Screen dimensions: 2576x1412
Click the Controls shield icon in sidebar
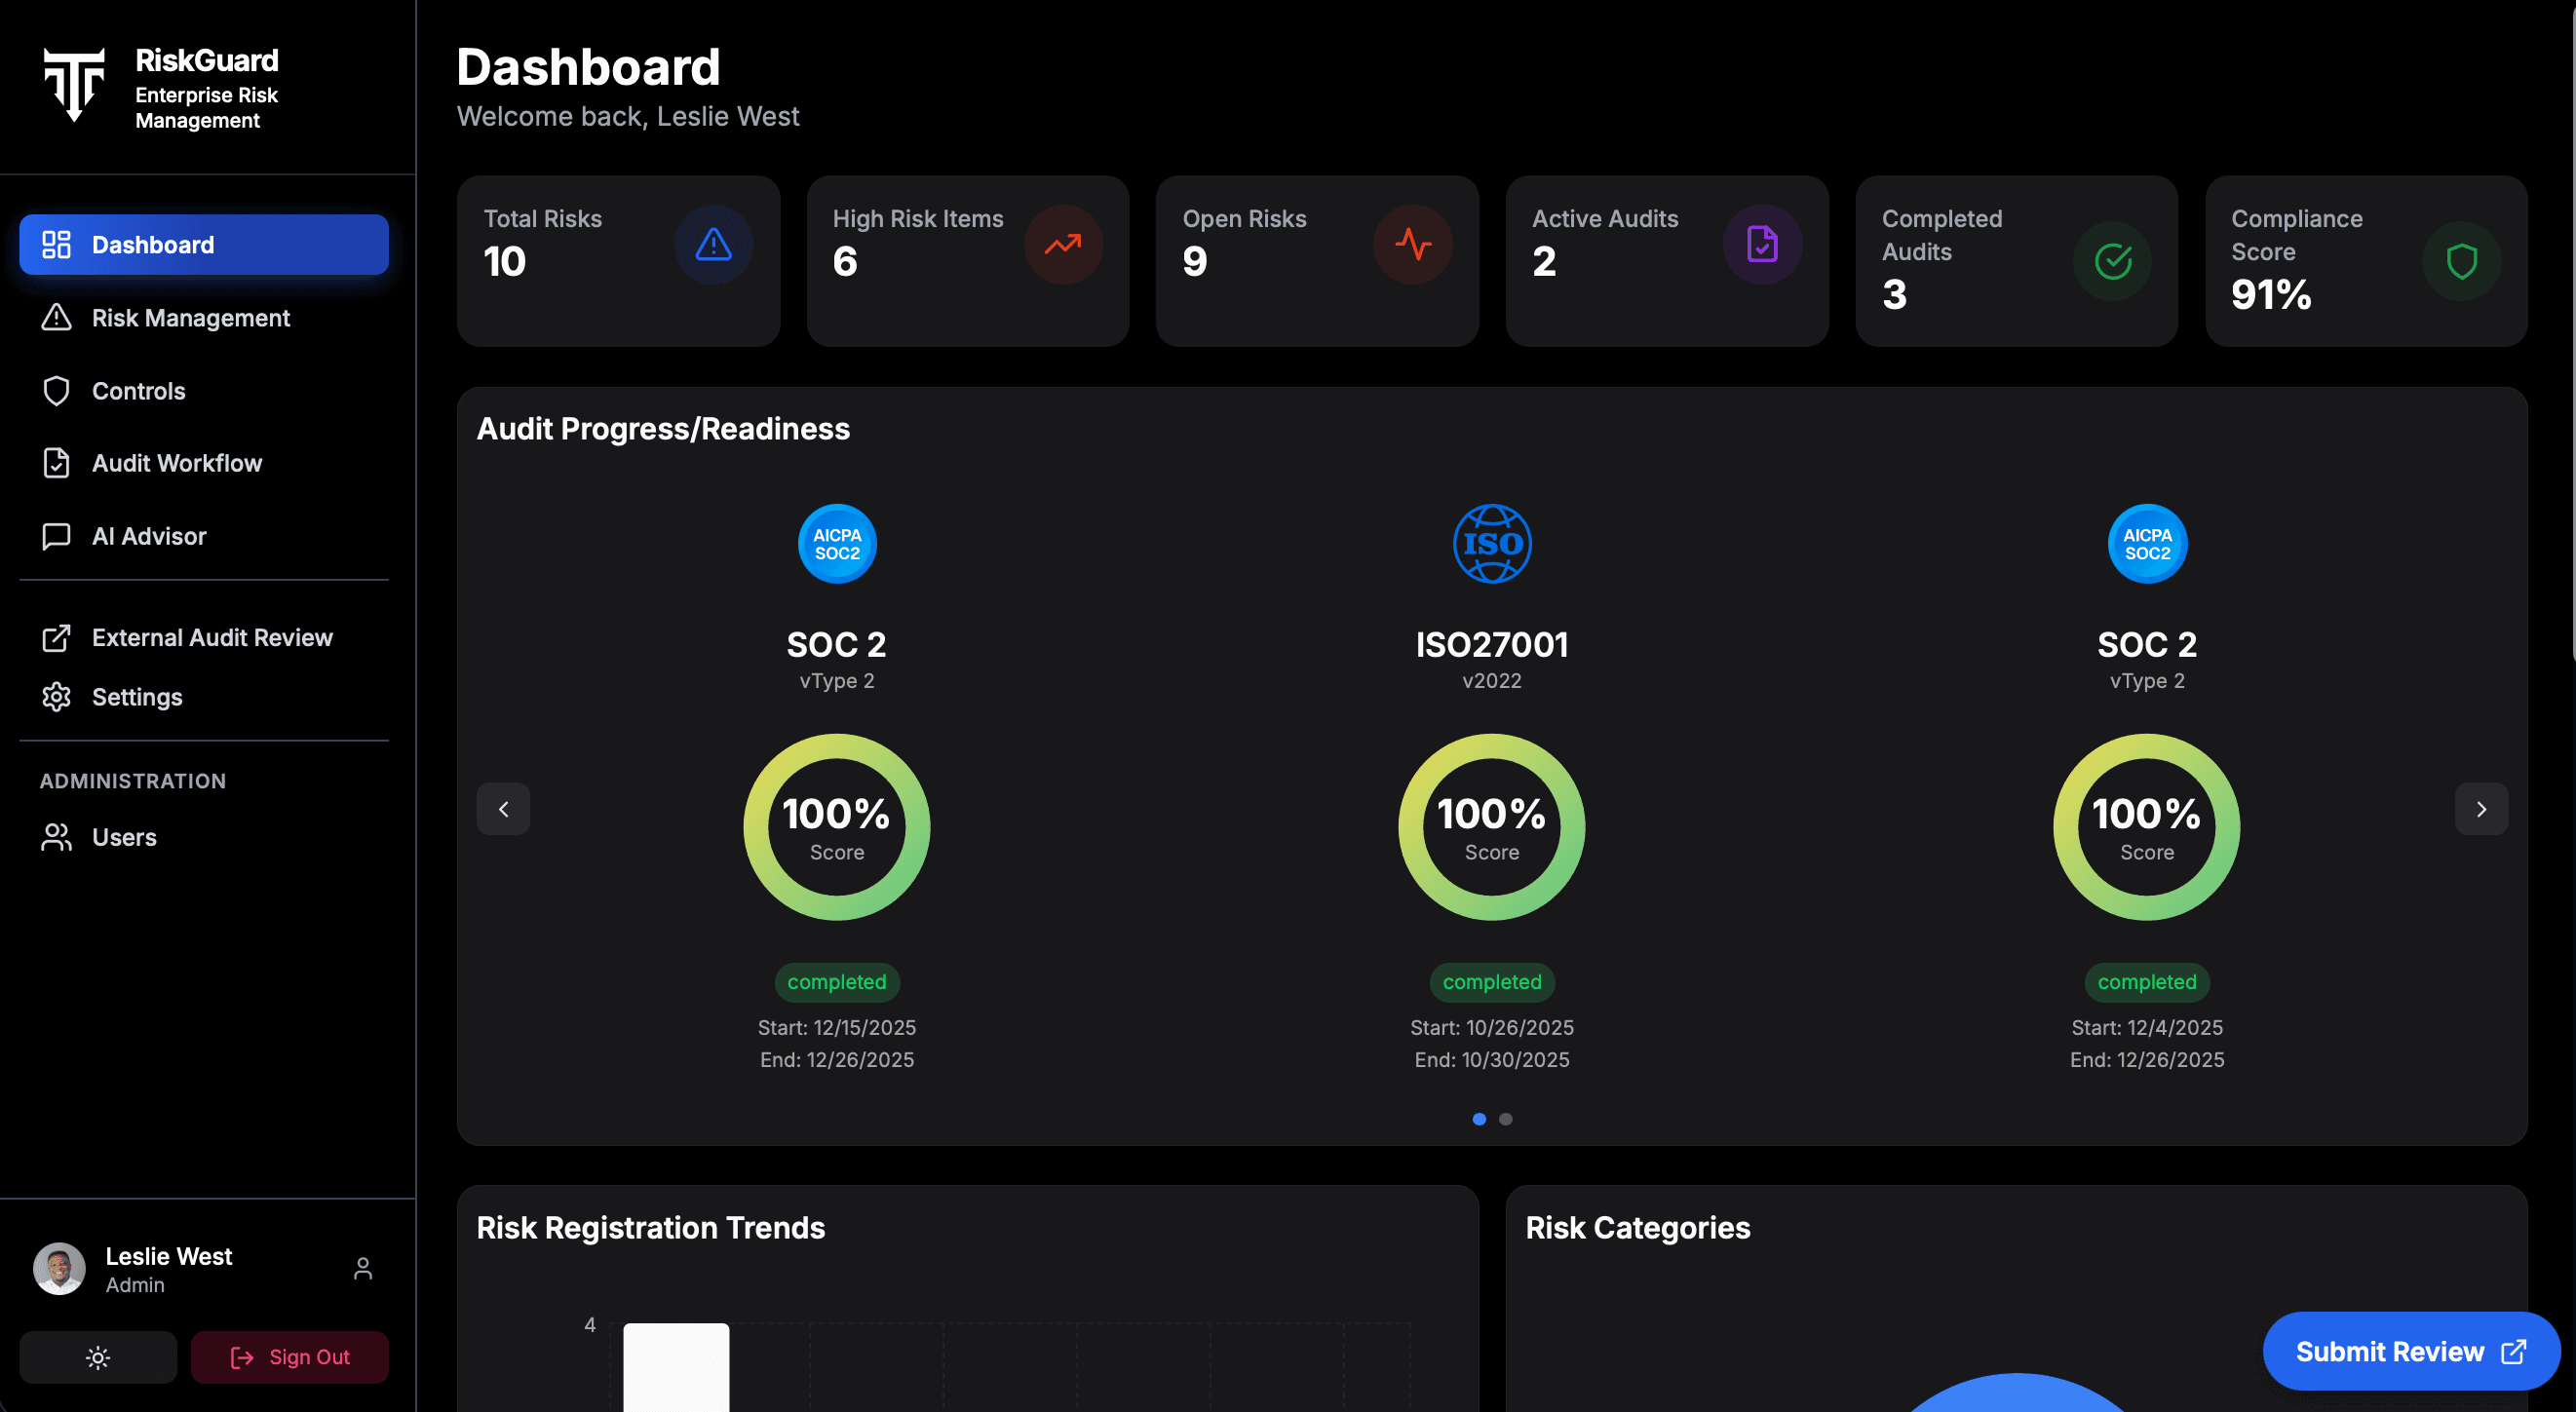coord(57,391)
